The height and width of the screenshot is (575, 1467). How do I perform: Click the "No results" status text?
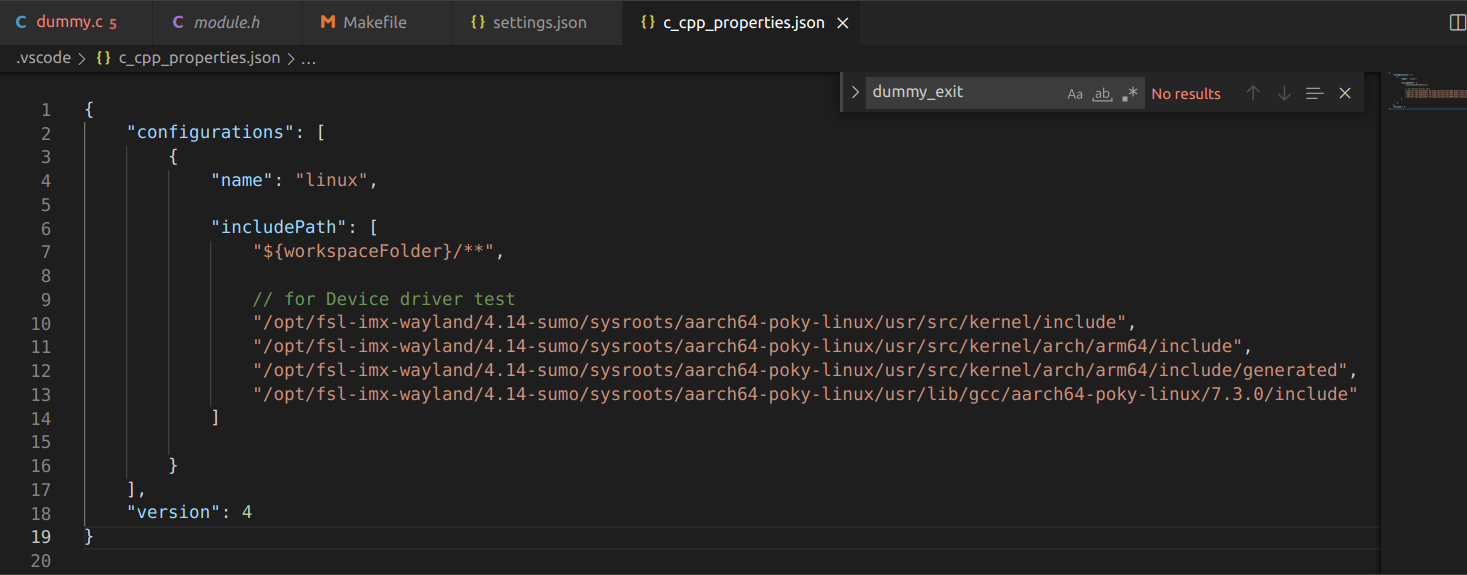point(1186,94)
